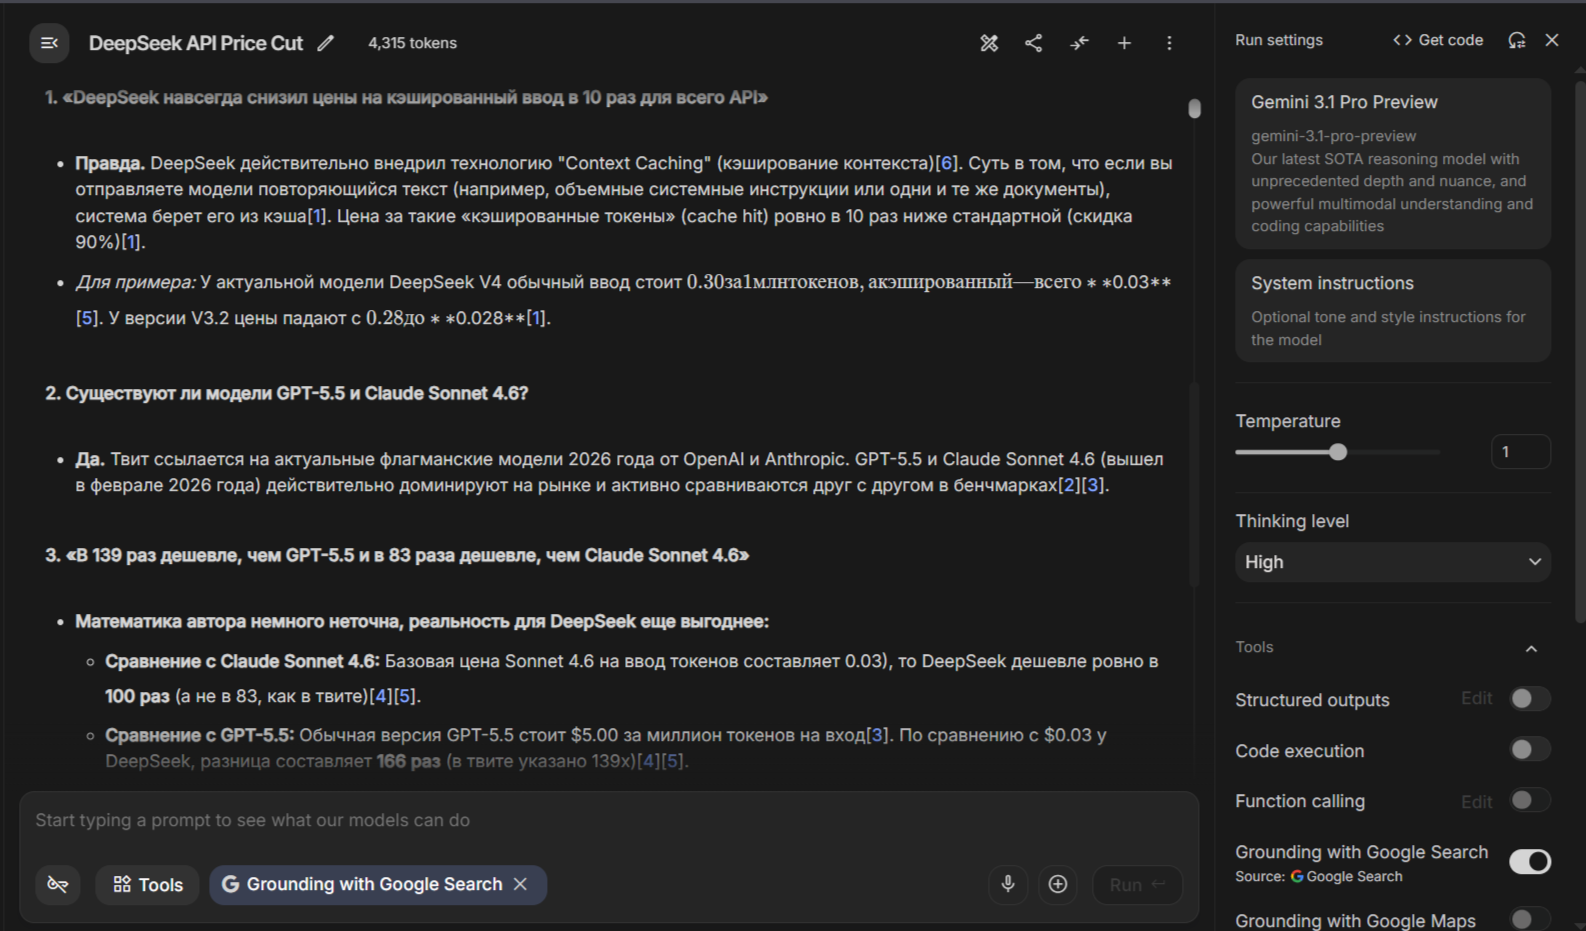Viewport: 1586px width, 931px height.
Task: Click the Run settings heading
Action: (1279, 40)
